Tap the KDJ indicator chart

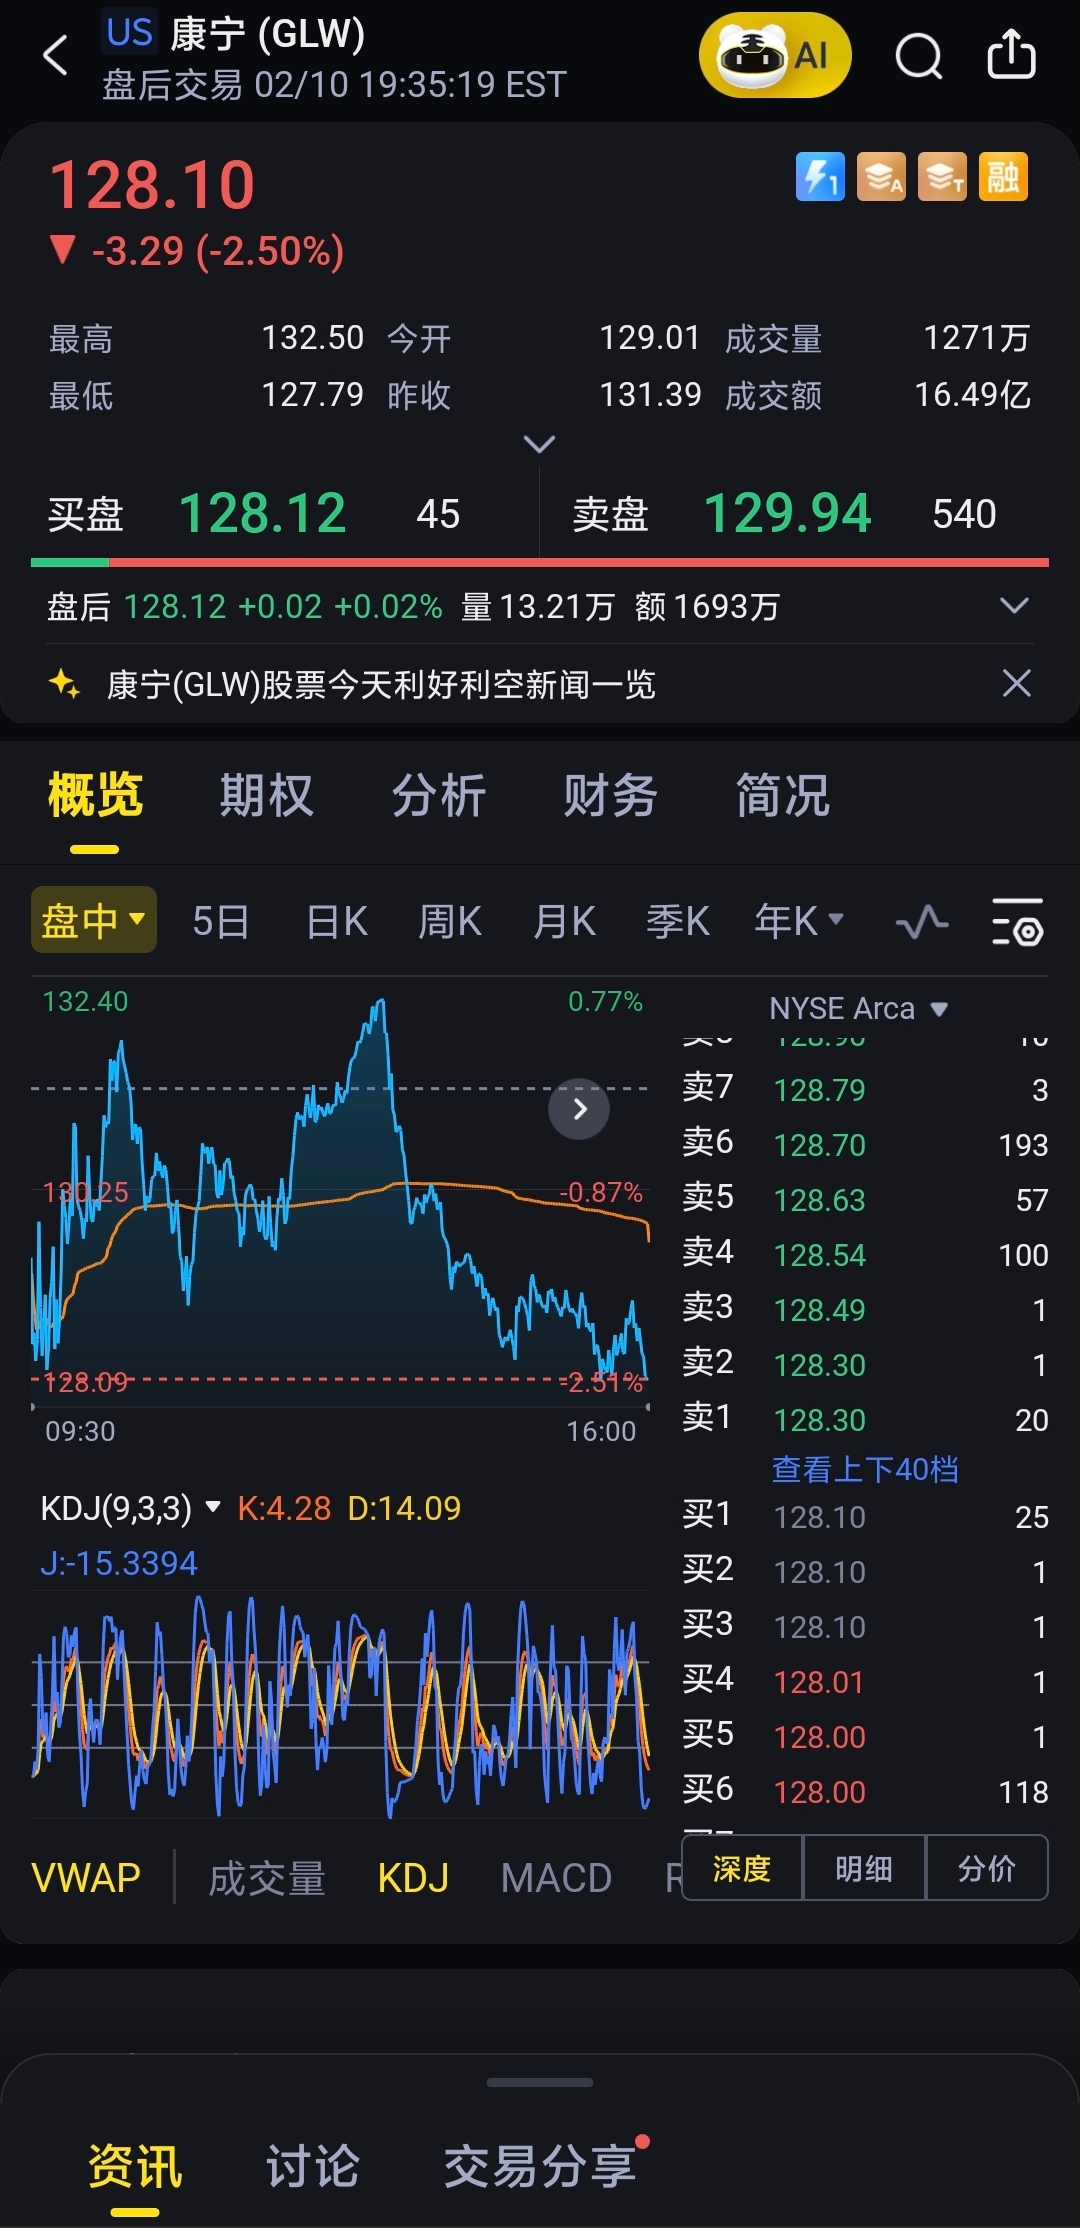(x=340, y=1705)
